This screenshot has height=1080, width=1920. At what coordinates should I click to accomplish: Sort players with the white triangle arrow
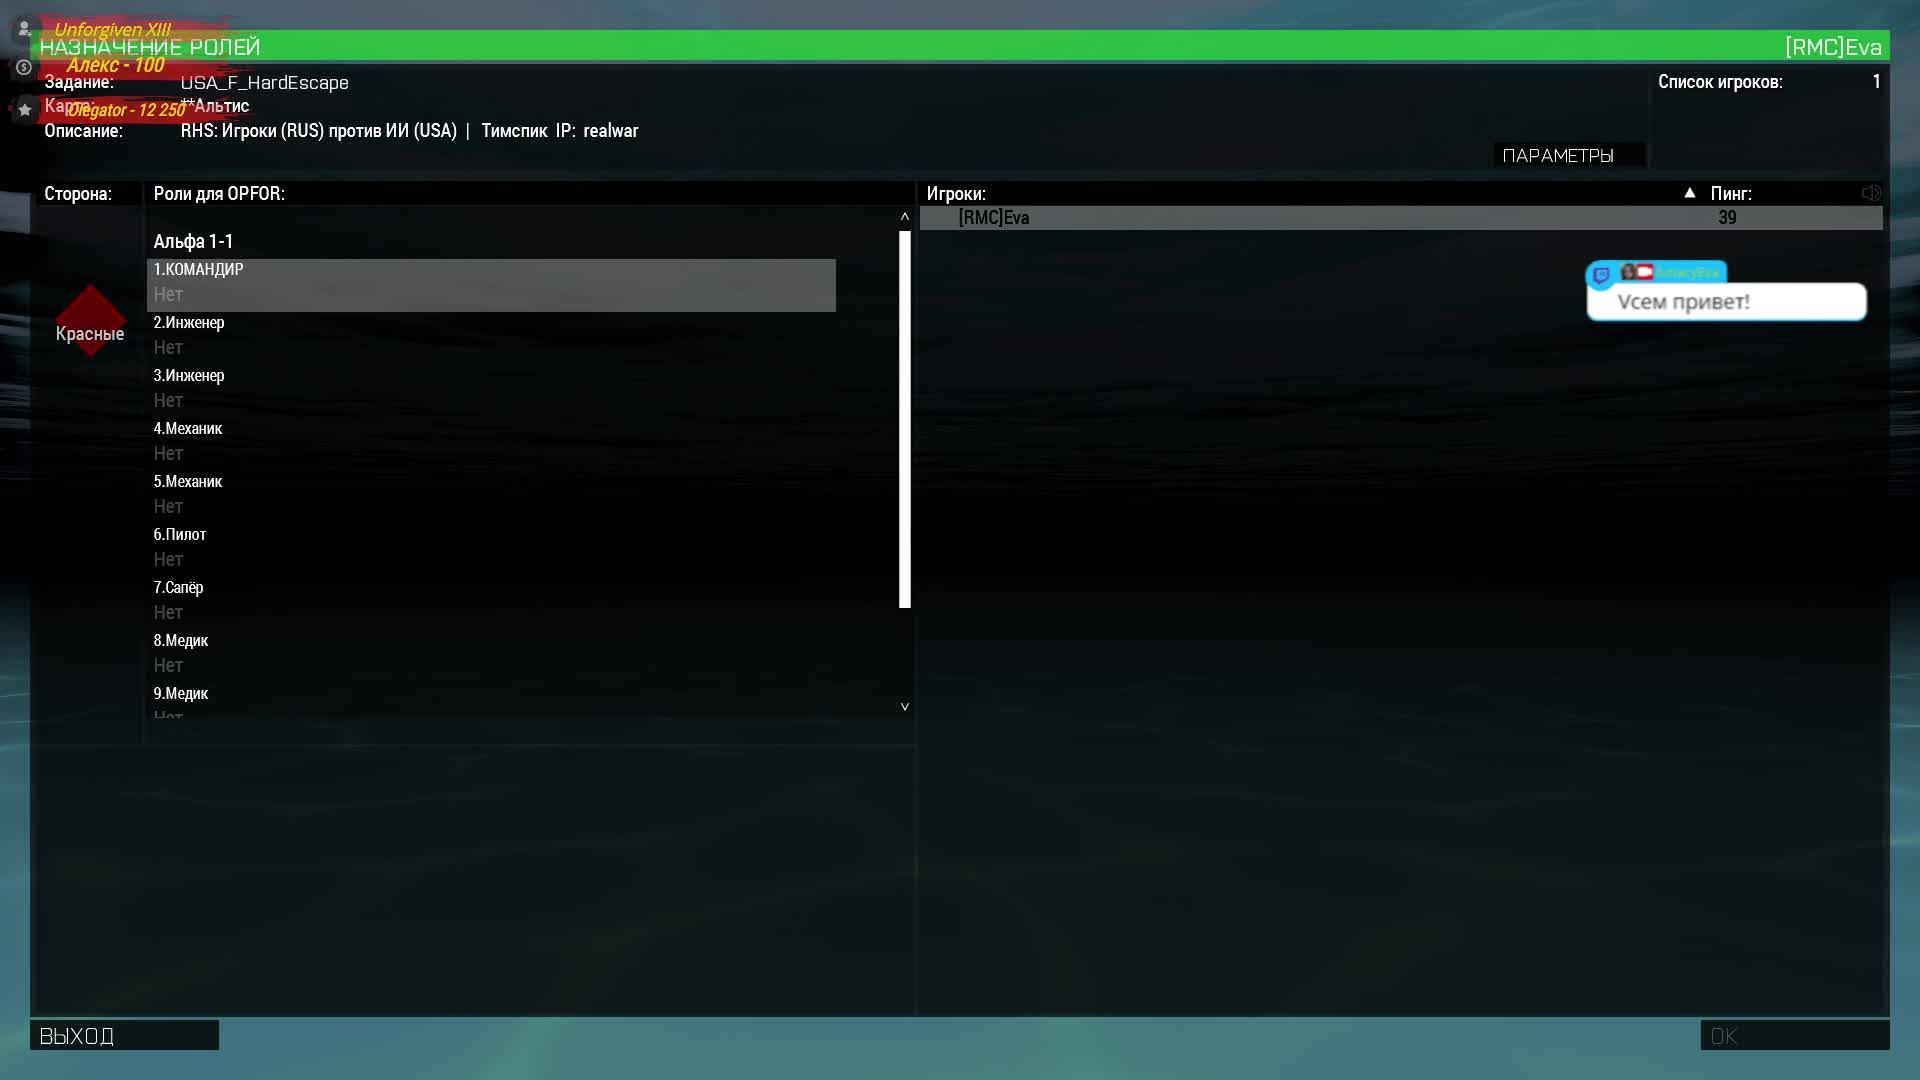tap(1689, 193)
